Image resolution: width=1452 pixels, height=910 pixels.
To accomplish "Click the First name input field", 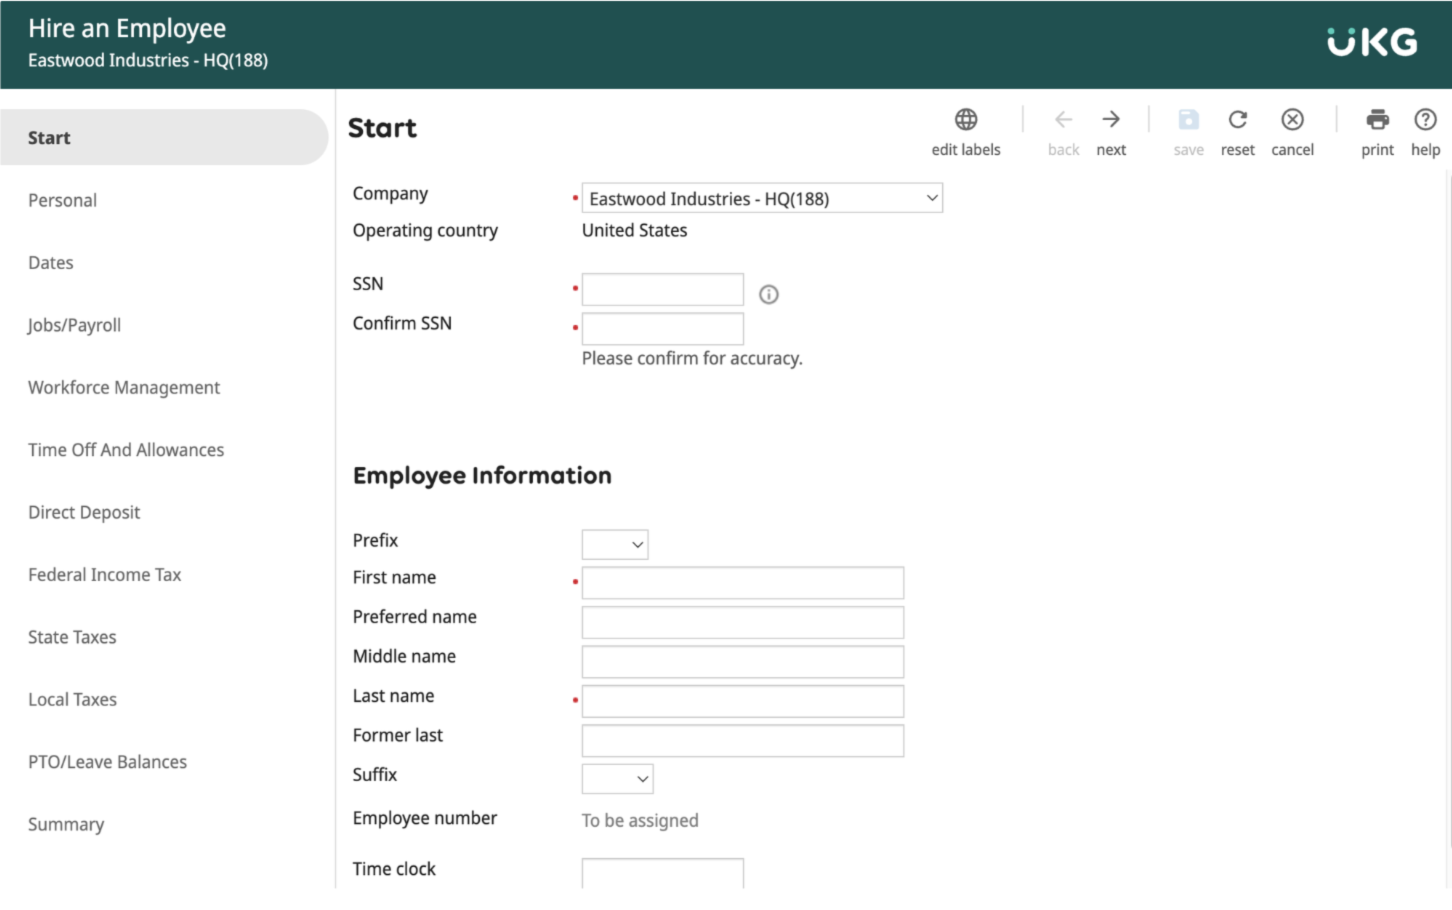I will 743,583.
